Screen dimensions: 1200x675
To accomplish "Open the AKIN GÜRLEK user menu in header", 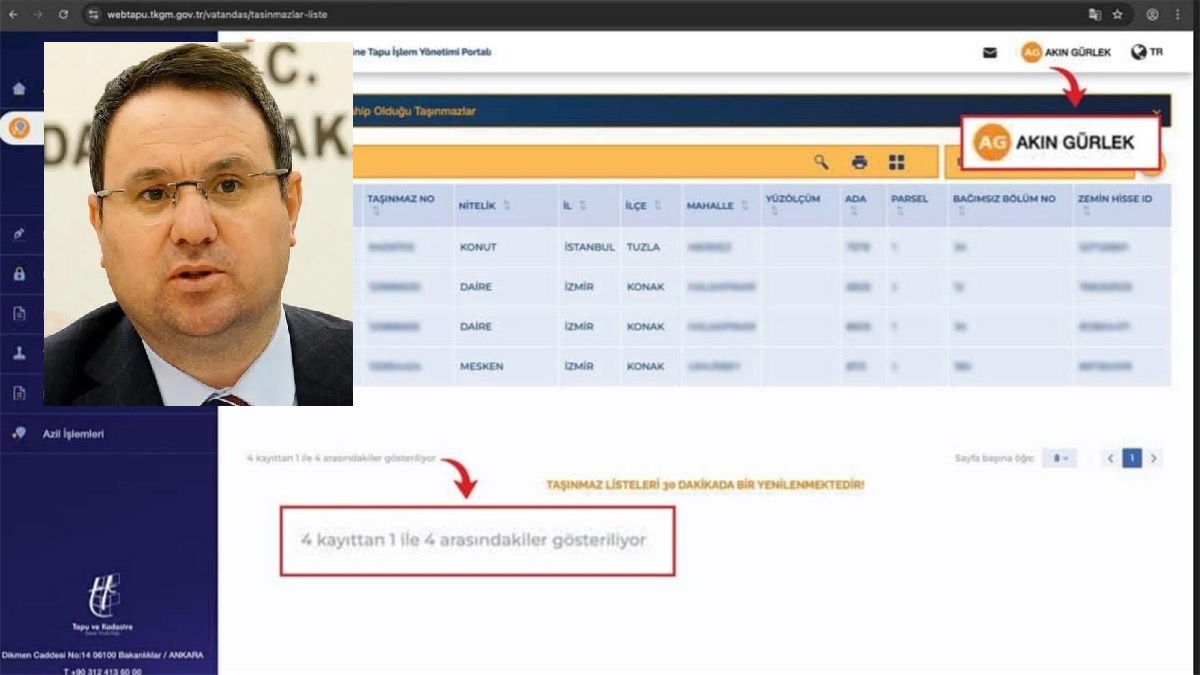I will (x=1066, y=52).
